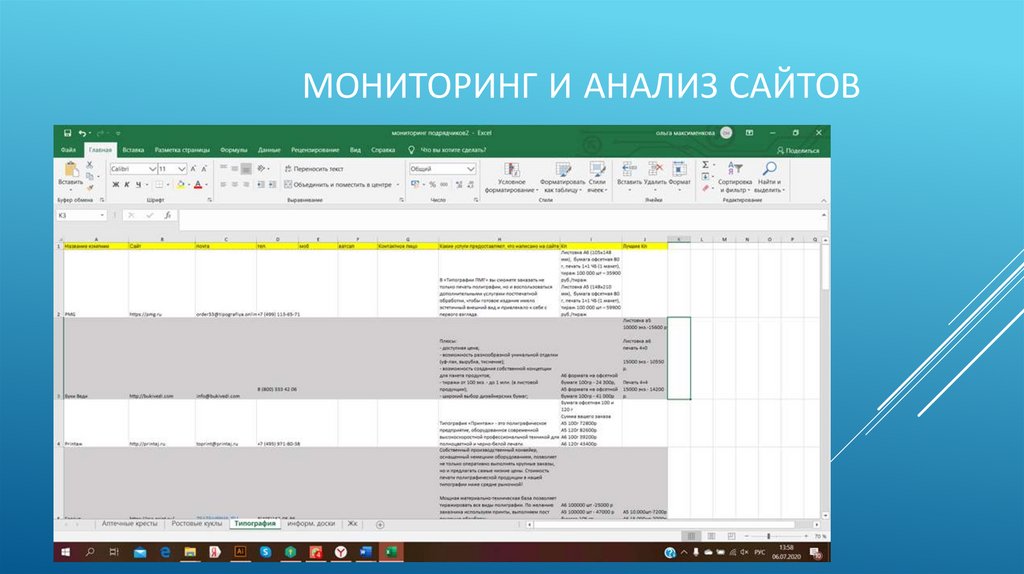1024x574 pixels.
Task: Open the font size dropdown showing 11
Action: click(181, 169)
